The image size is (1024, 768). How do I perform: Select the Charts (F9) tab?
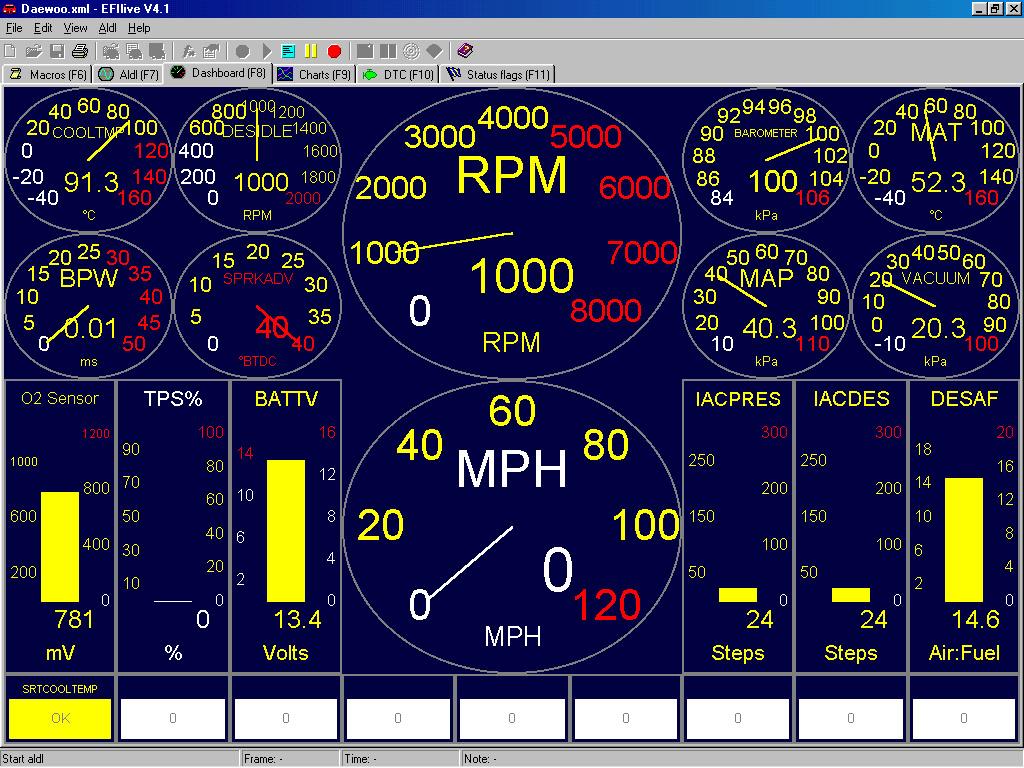314,74
